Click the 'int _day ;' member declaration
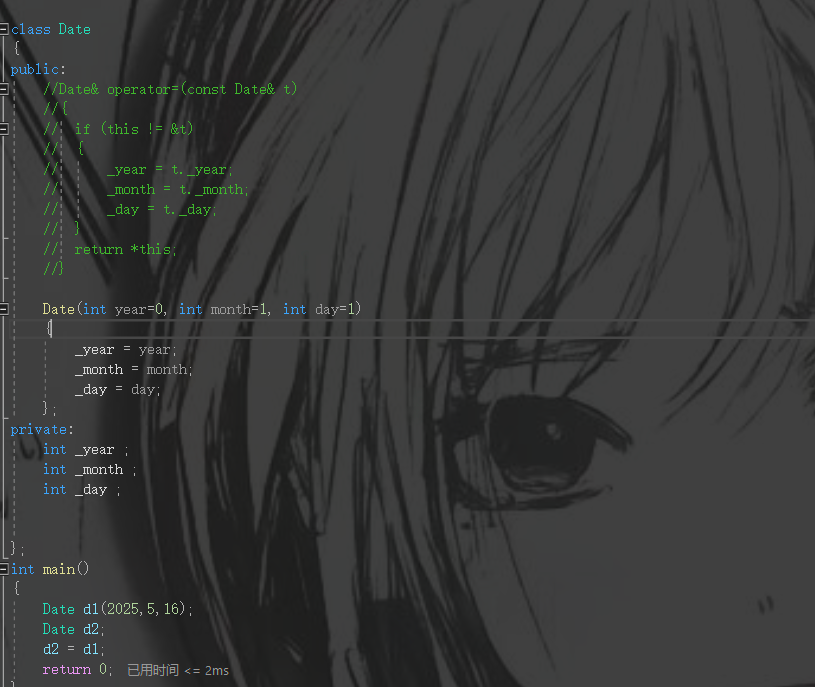The image size is (815, 687). coord(82,490)
